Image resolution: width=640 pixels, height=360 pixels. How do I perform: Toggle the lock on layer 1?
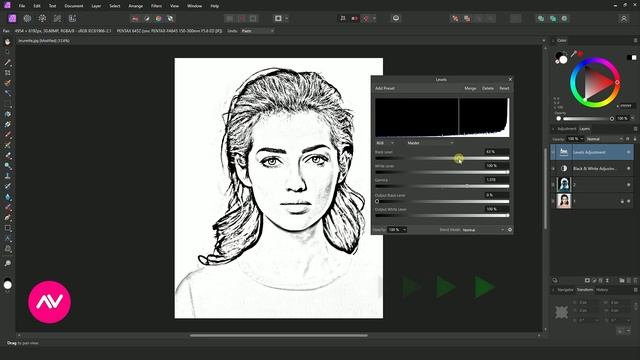[622, 201]
